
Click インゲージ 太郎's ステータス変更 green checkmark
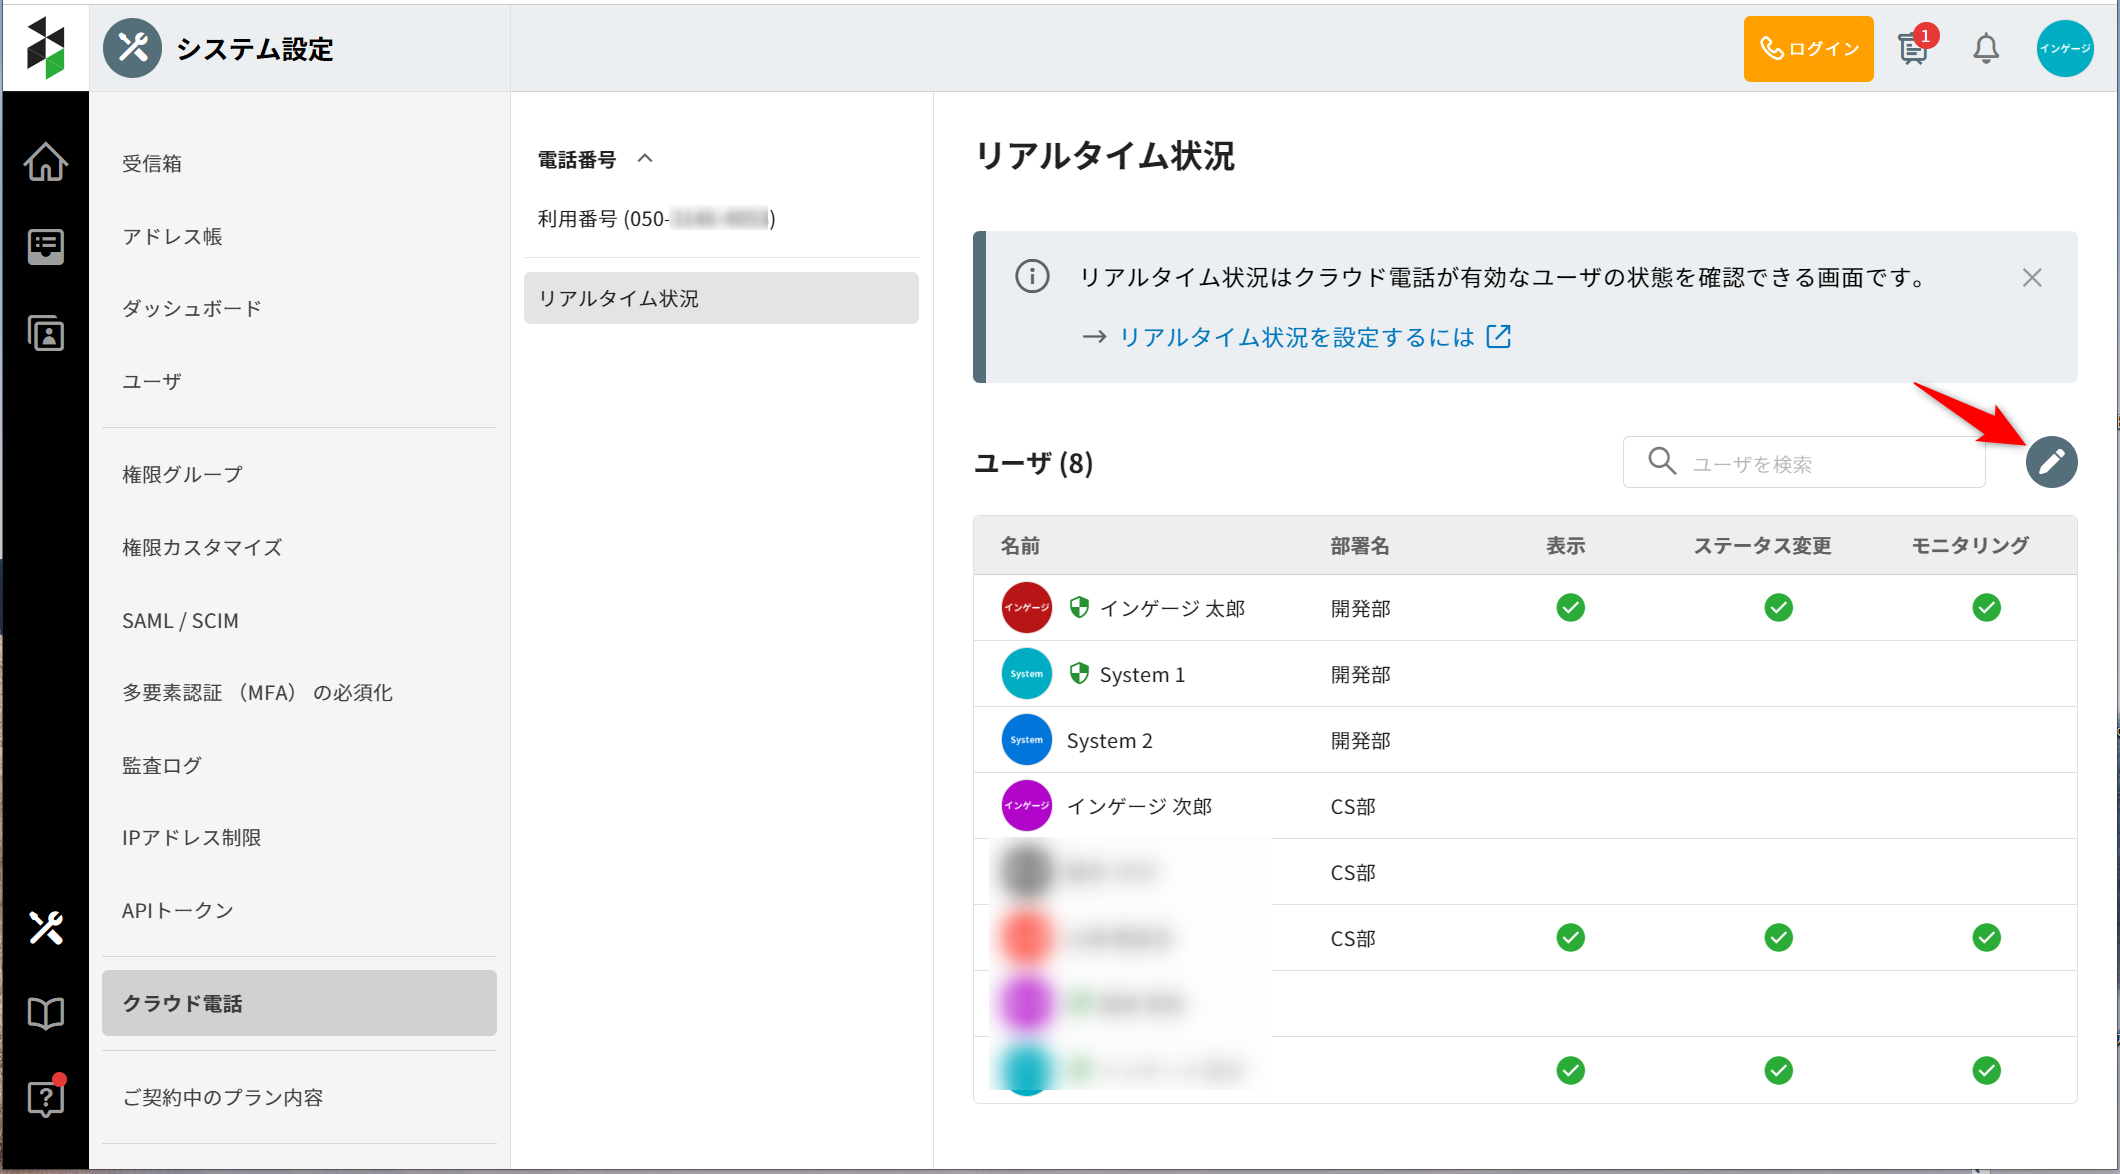tap(1778, 607)
